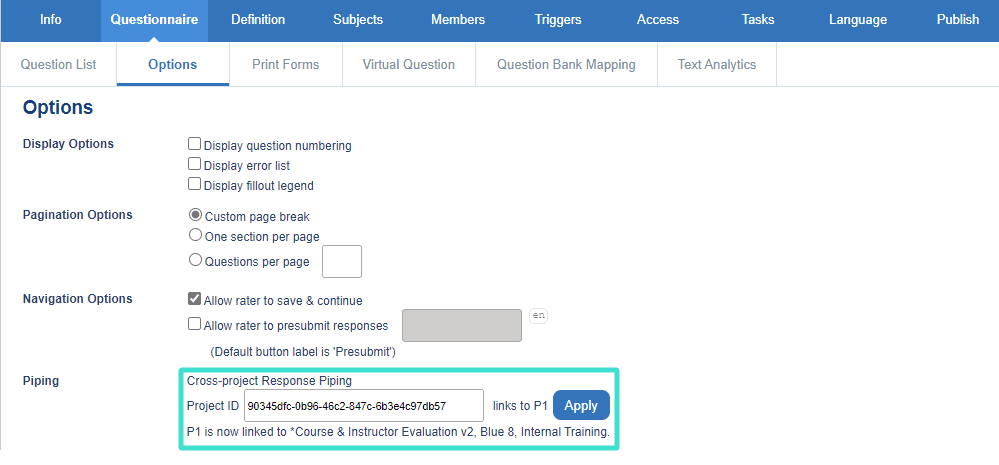Viewport: 999px width, 465px height.
Task: Open the Text Analytics tab
Action: [x=717, y=64]
